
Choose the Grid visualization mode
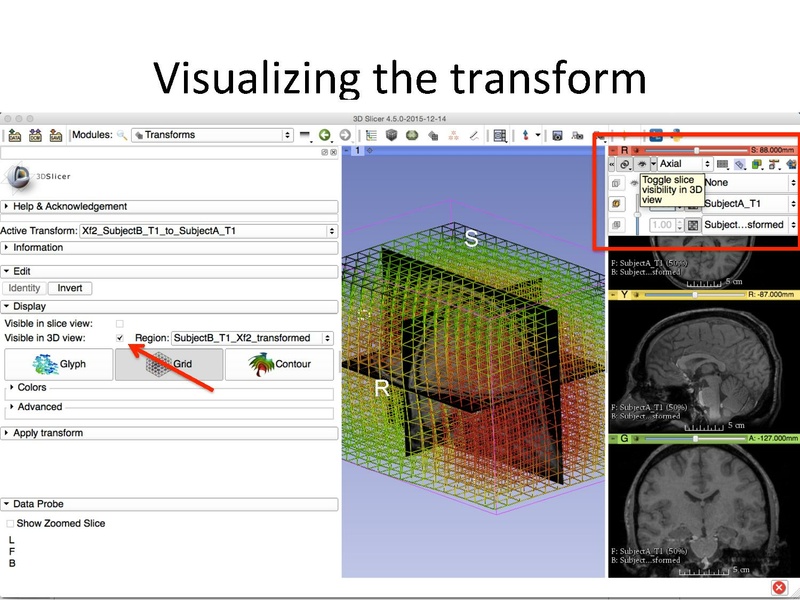click(x=168, y=365)
